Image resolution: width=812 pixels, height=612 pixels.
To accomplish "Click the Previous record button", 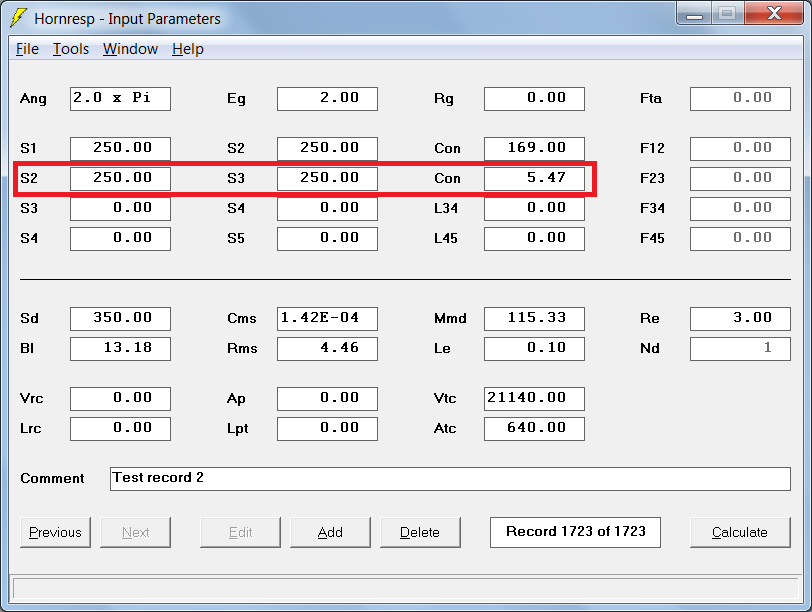I will click(x=55, y=532).
